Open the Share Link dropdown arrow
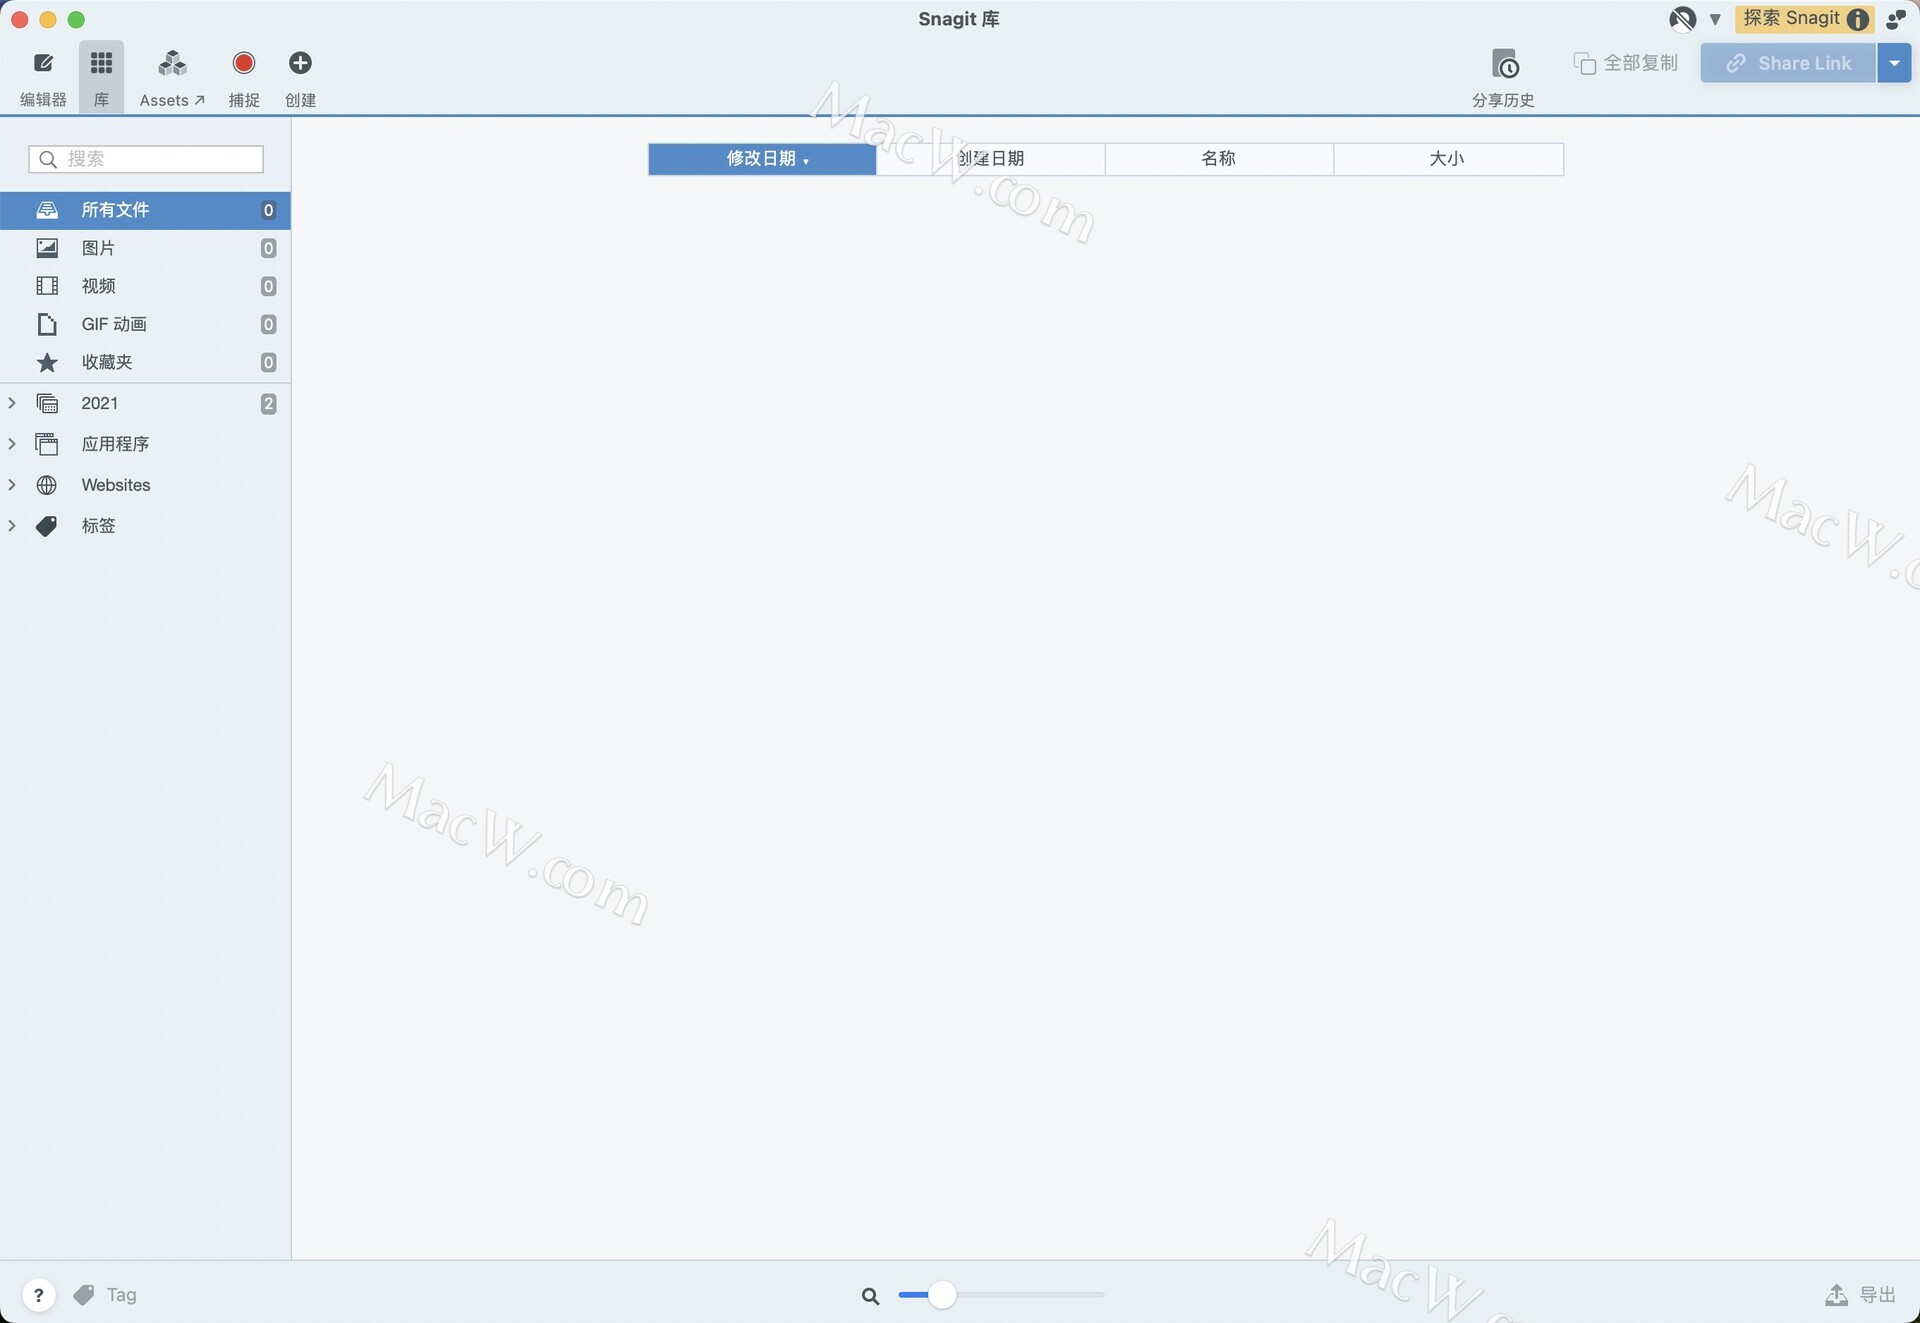1920x1323 pixels. 1894,63
